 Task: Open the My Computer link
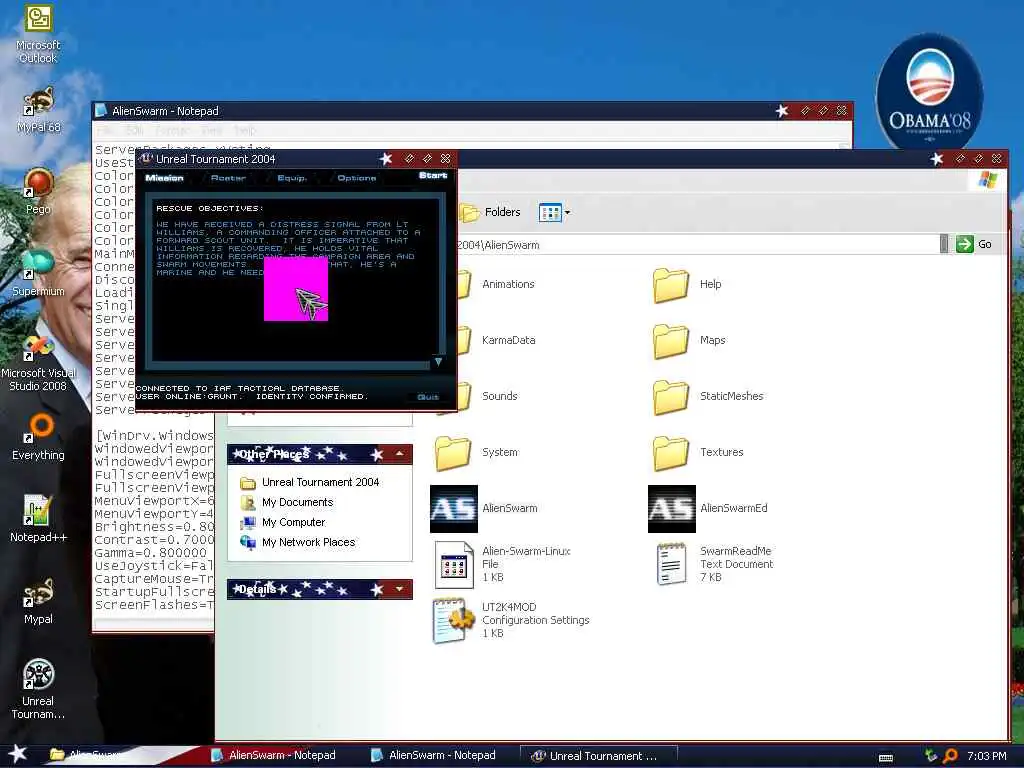[x=283, y=522]
